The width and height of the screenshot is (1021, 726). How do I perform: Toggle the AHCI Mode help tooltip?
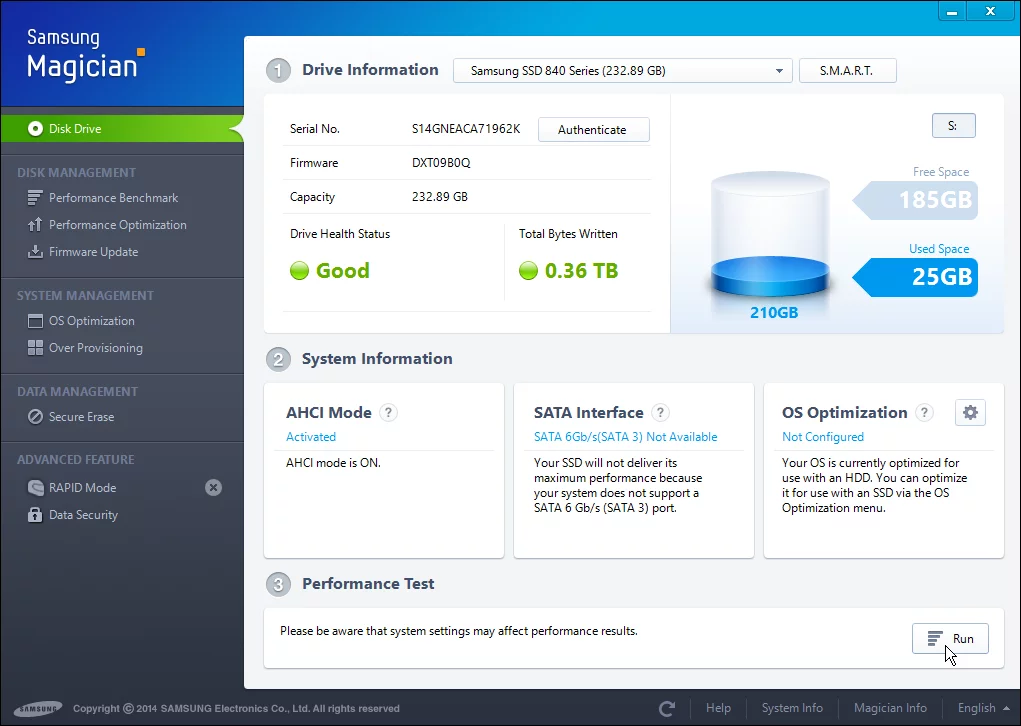click(x=387, y=412)
